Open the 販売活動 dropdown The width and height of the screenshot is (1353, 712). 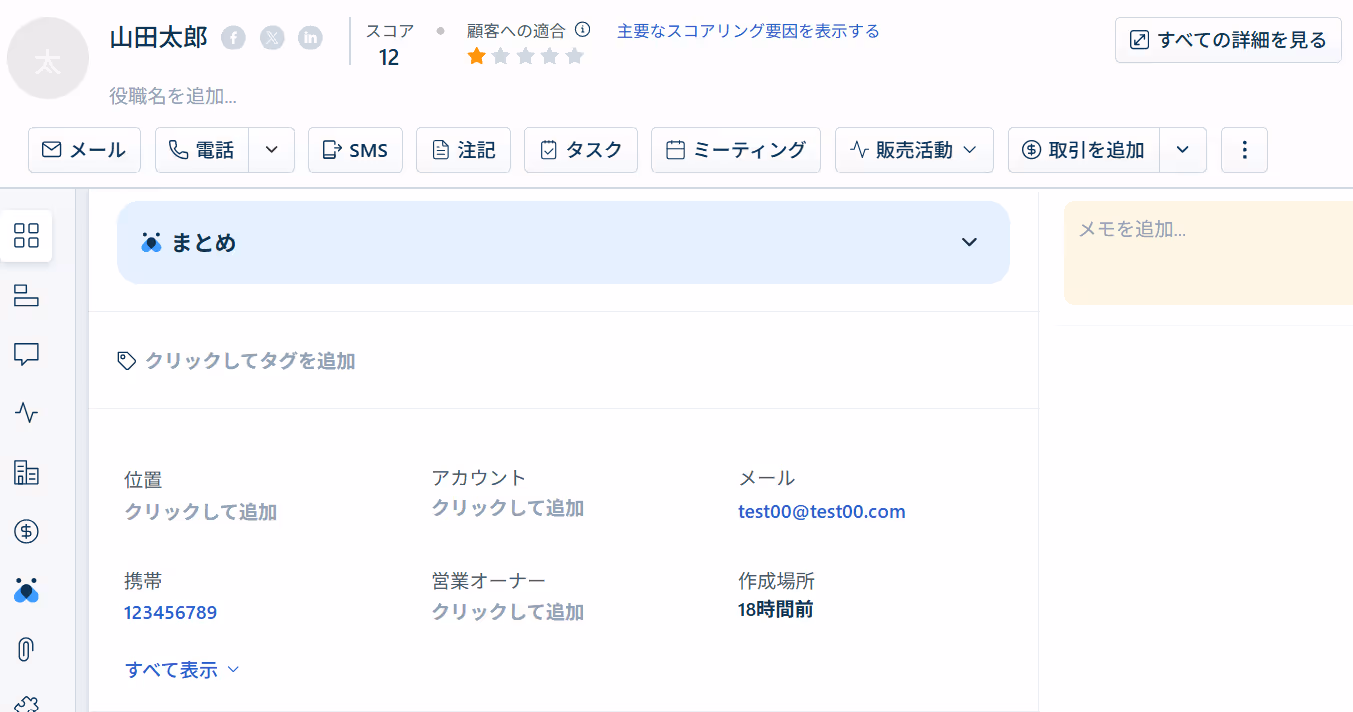914,150
